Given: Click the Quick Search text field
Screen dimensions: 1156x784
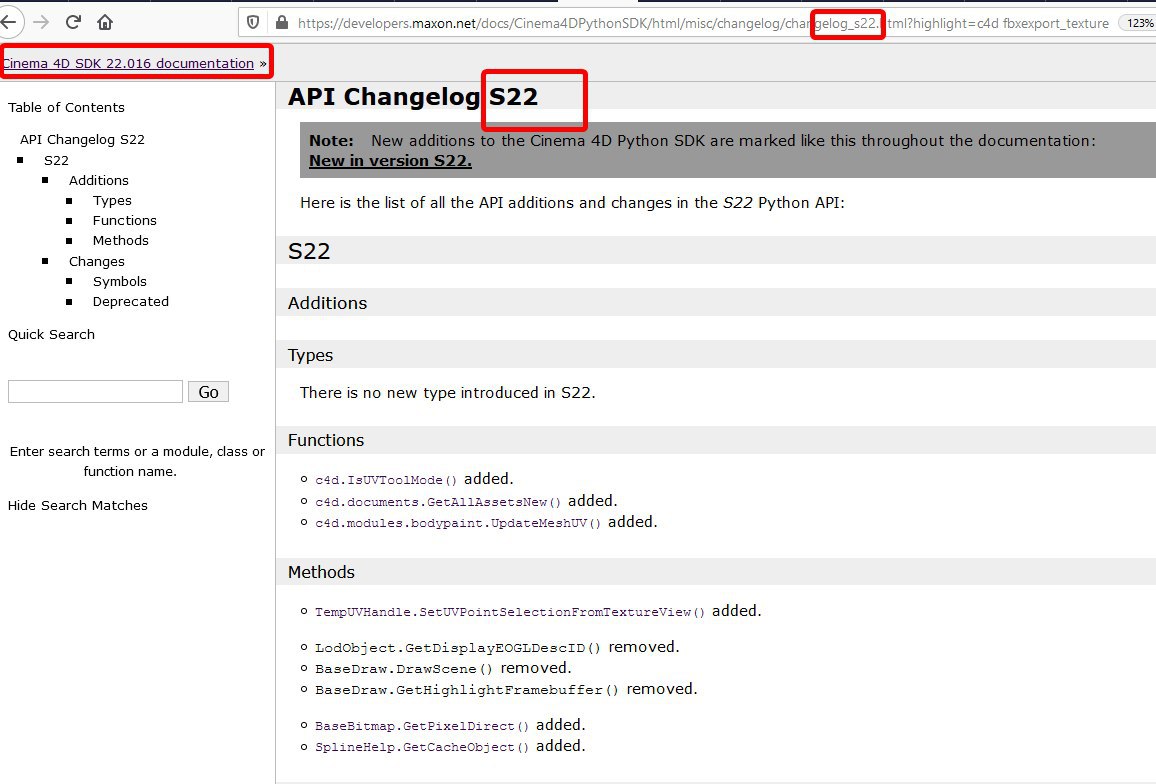Looking at the screenshot, I should [95, 392].
